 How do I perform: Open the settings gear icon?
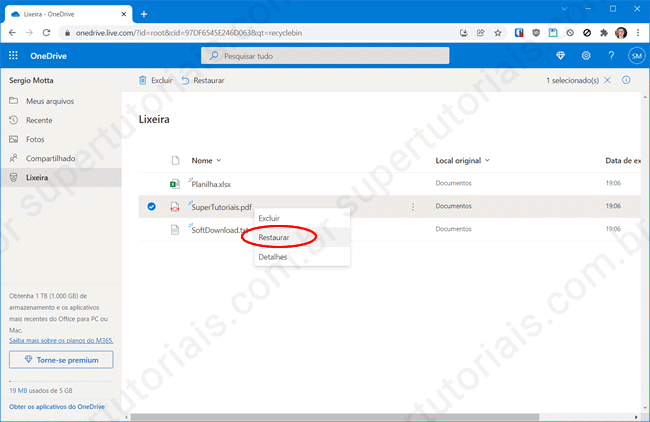(586, 56)
